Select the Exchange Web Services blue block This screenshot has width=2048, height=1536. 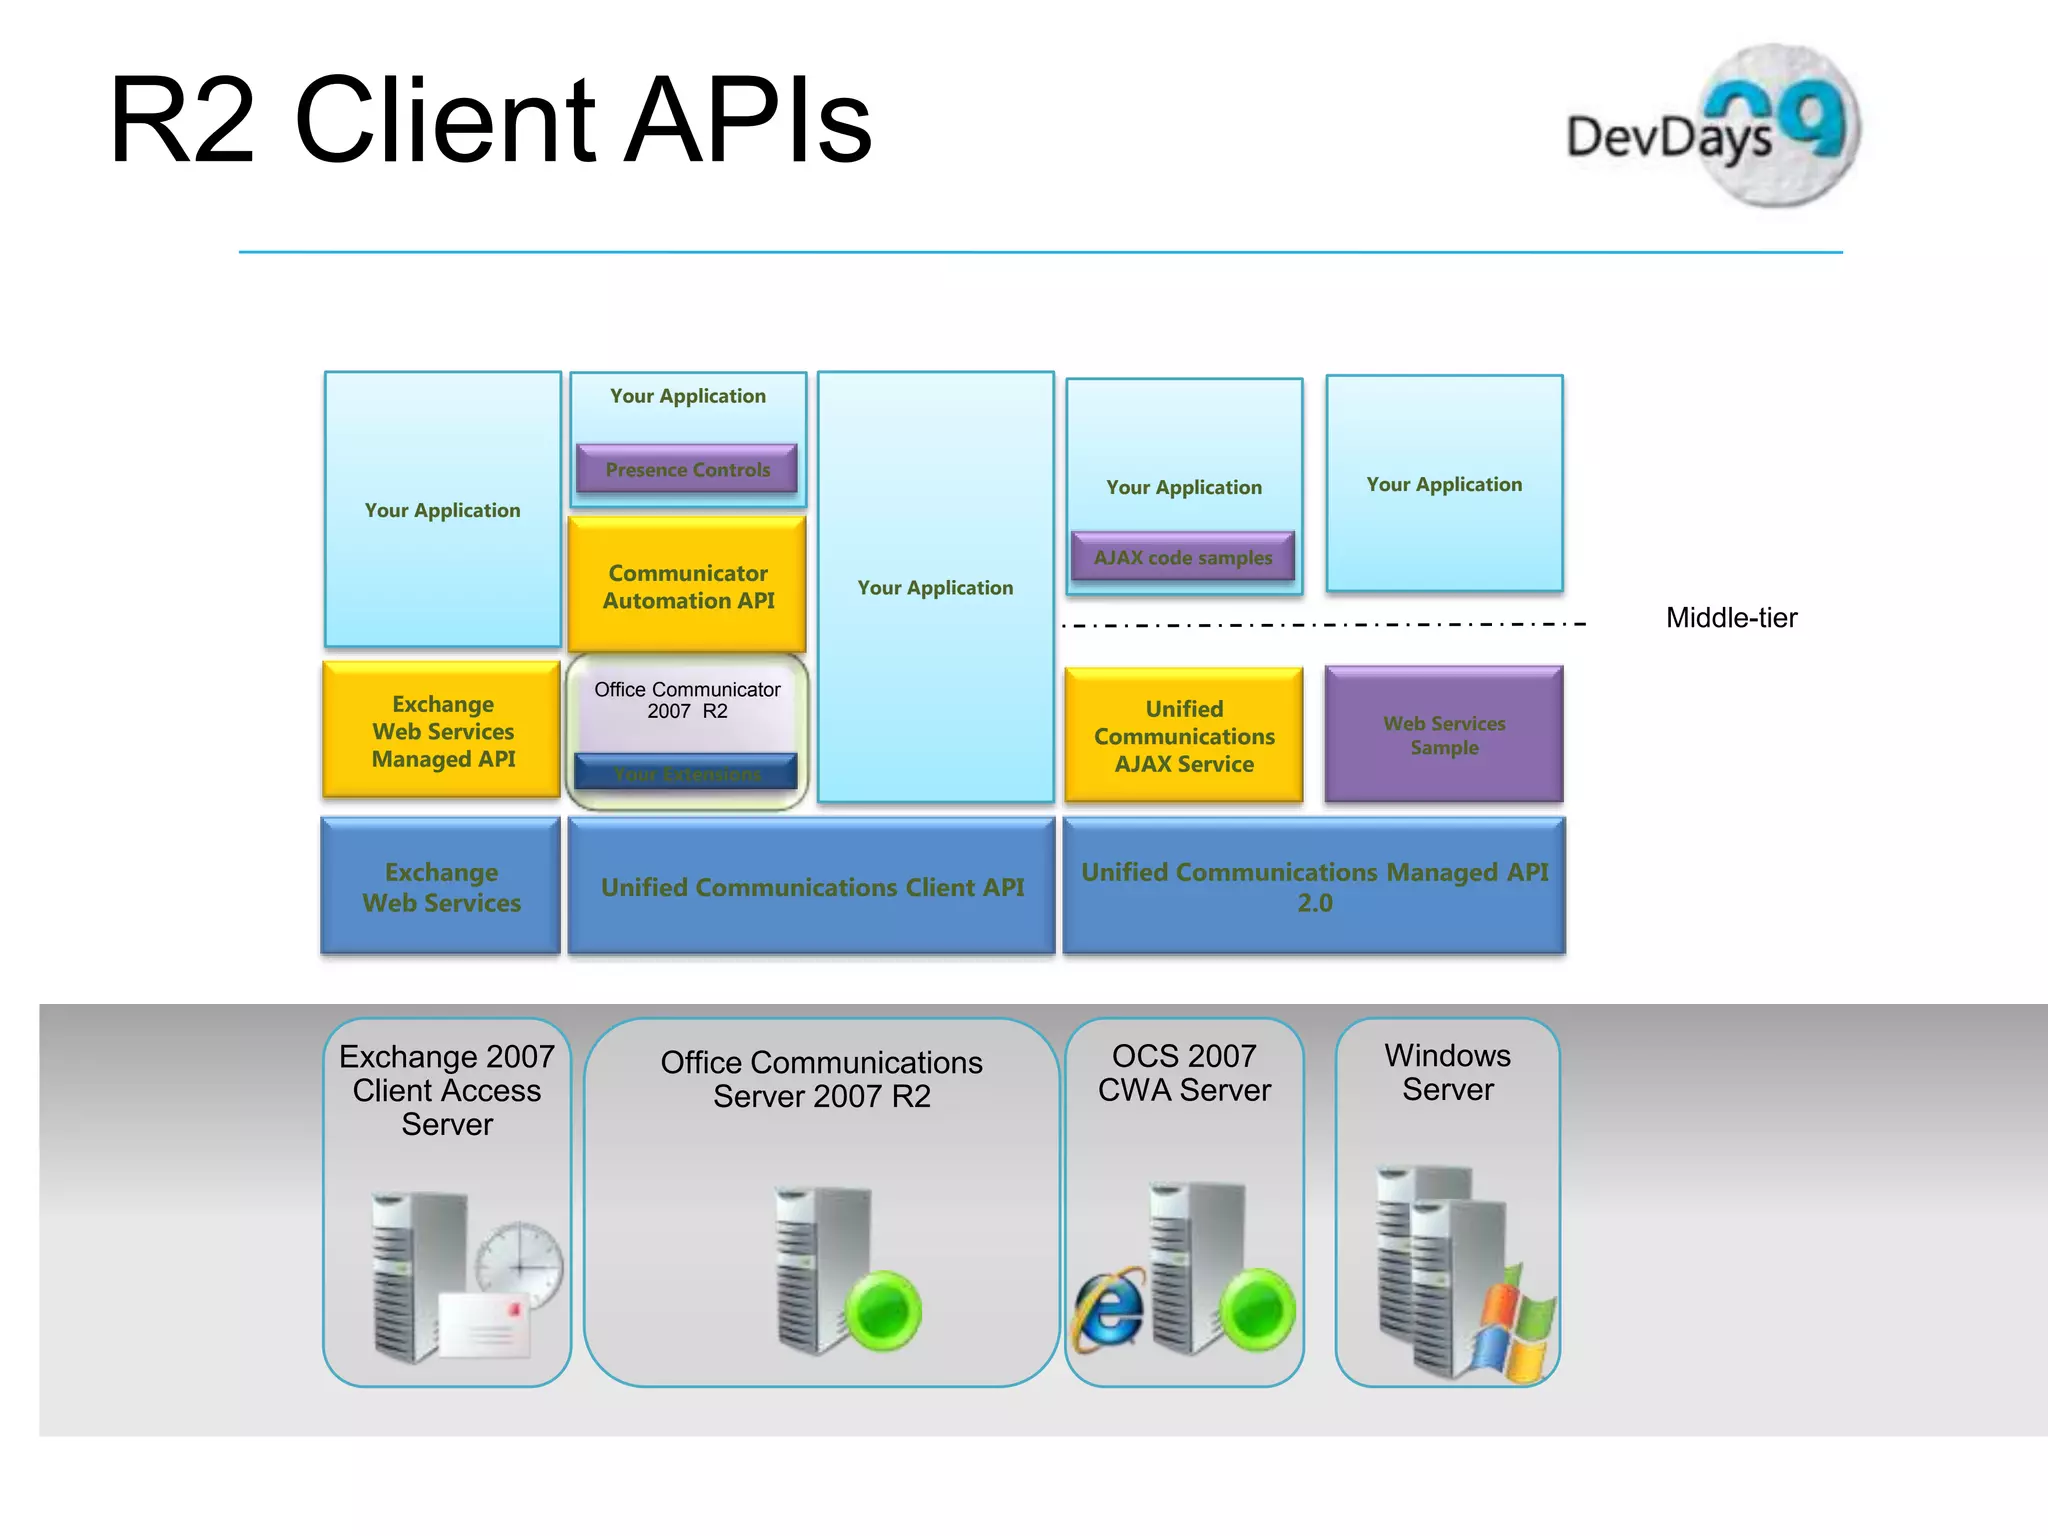tap(441, 887)
